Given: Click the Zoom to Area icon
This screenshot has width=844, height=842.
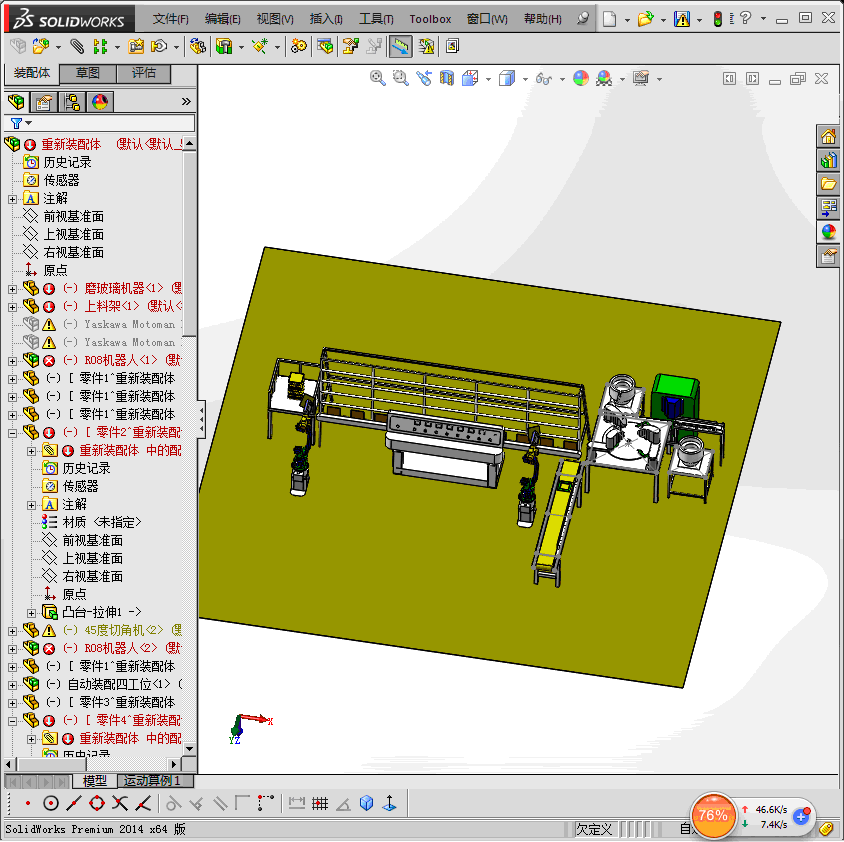Looking at the screenshot, I should pos(400,79).
